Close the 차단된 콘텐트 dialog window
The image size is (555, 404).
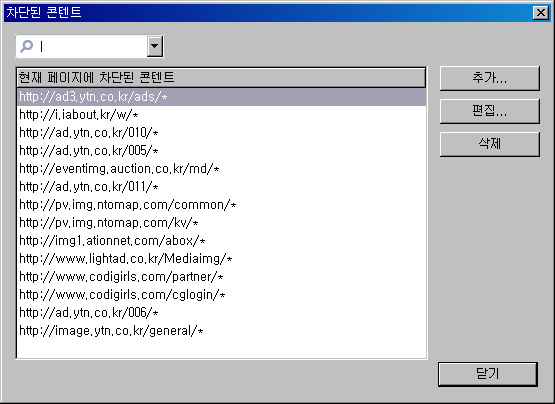click(x=541, y=13)
